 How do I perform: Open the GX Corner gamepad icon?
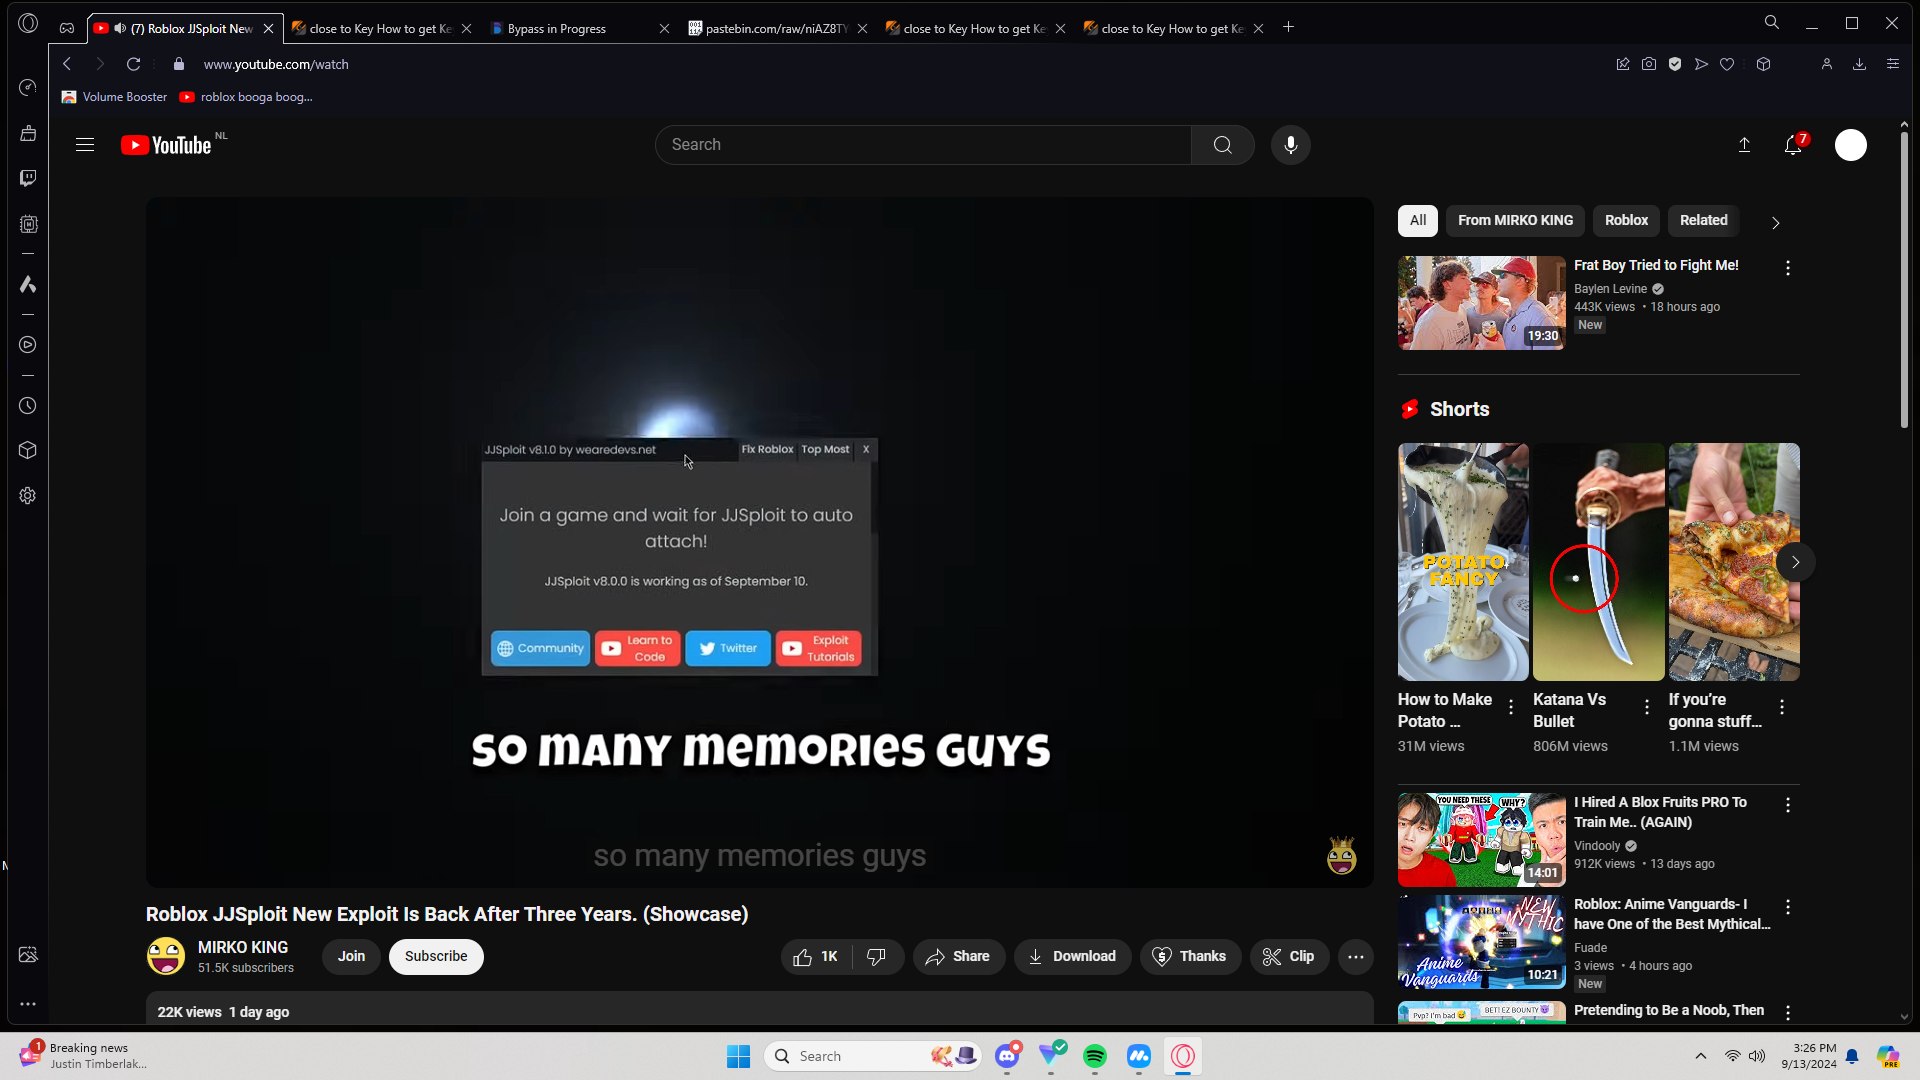tap(67, 28)
